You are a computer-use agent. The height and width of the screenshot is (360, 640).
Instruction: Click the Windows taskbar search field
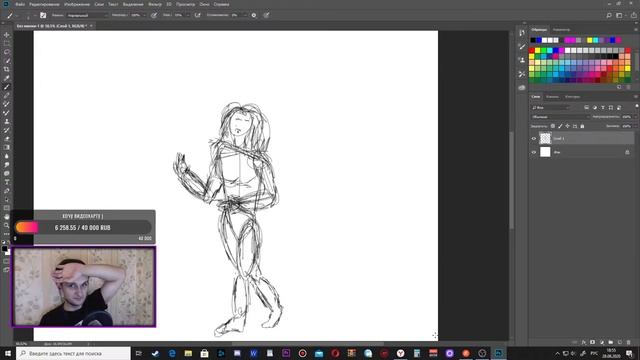[73, 353]
